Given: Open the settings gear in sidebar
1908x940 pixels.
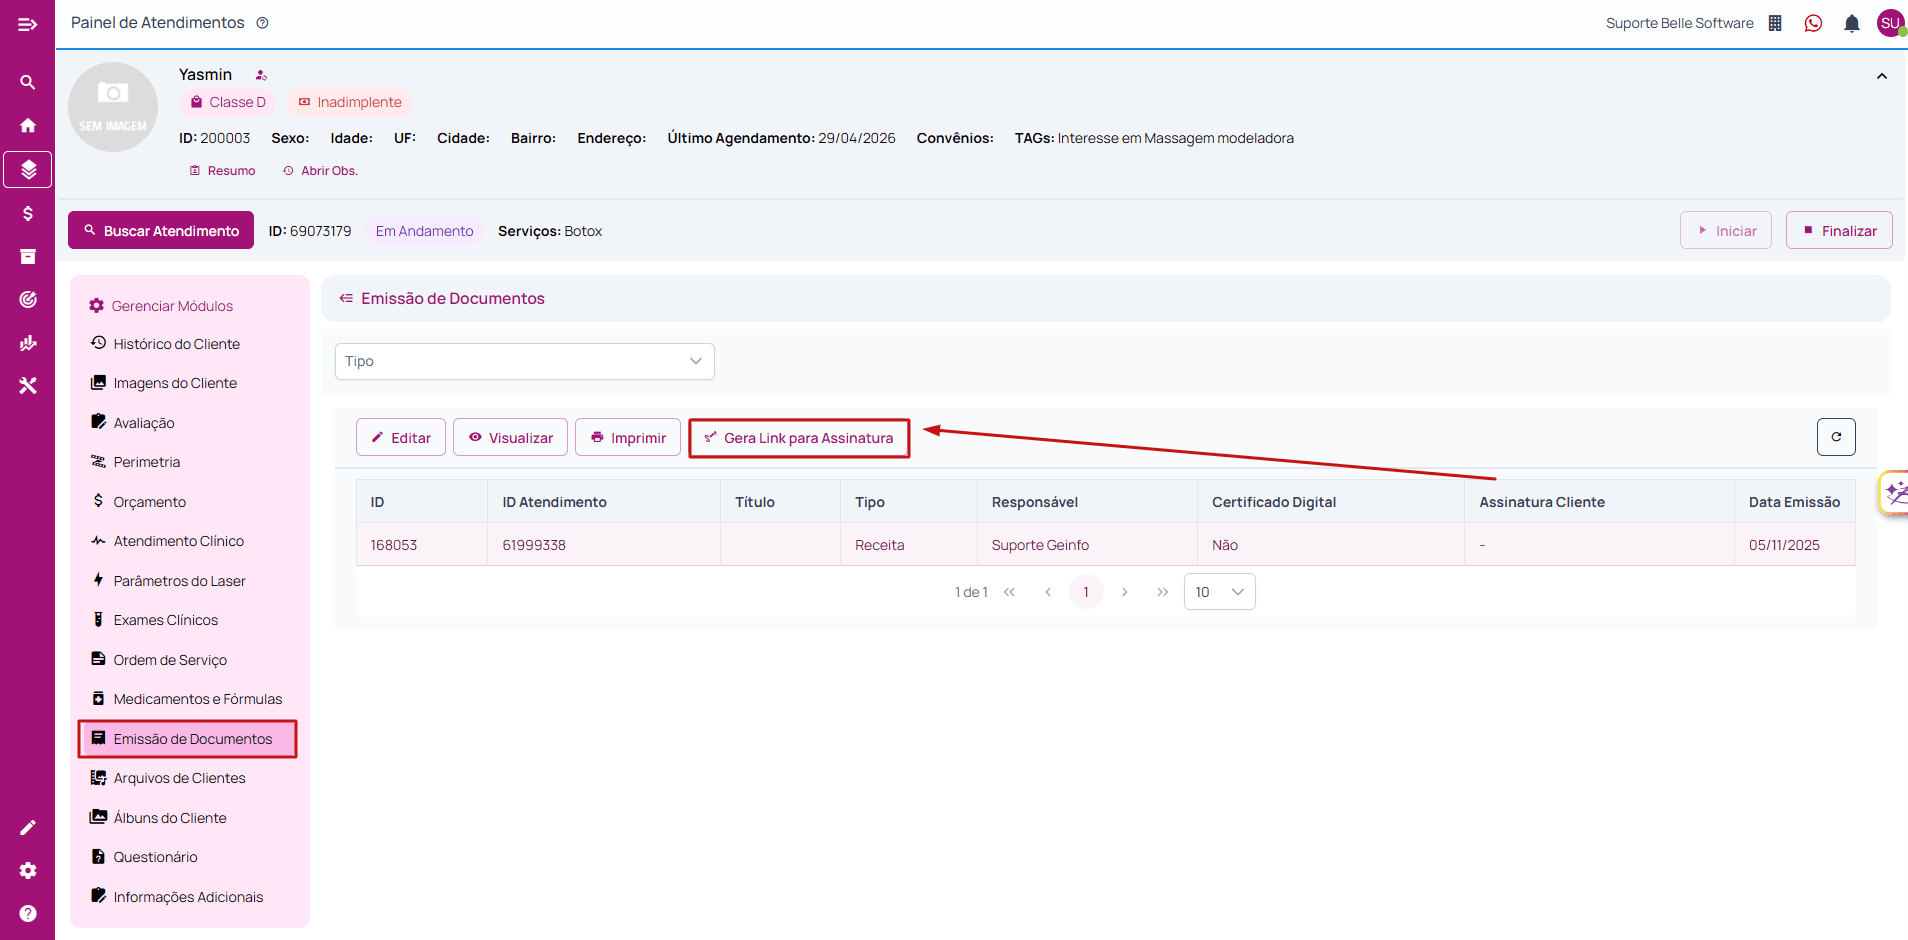Looking at the screenshot, I should [28, 870].
